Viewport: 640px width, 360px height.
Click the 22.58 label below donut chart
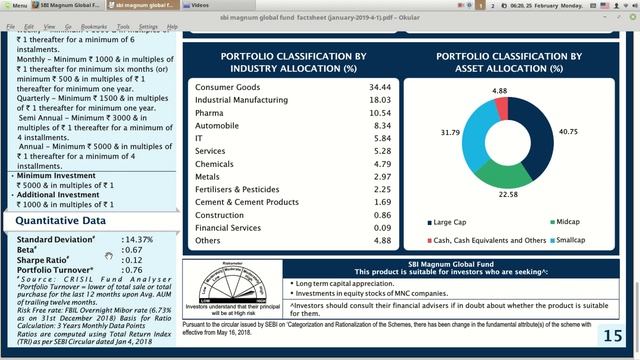(x=508, y=195)
